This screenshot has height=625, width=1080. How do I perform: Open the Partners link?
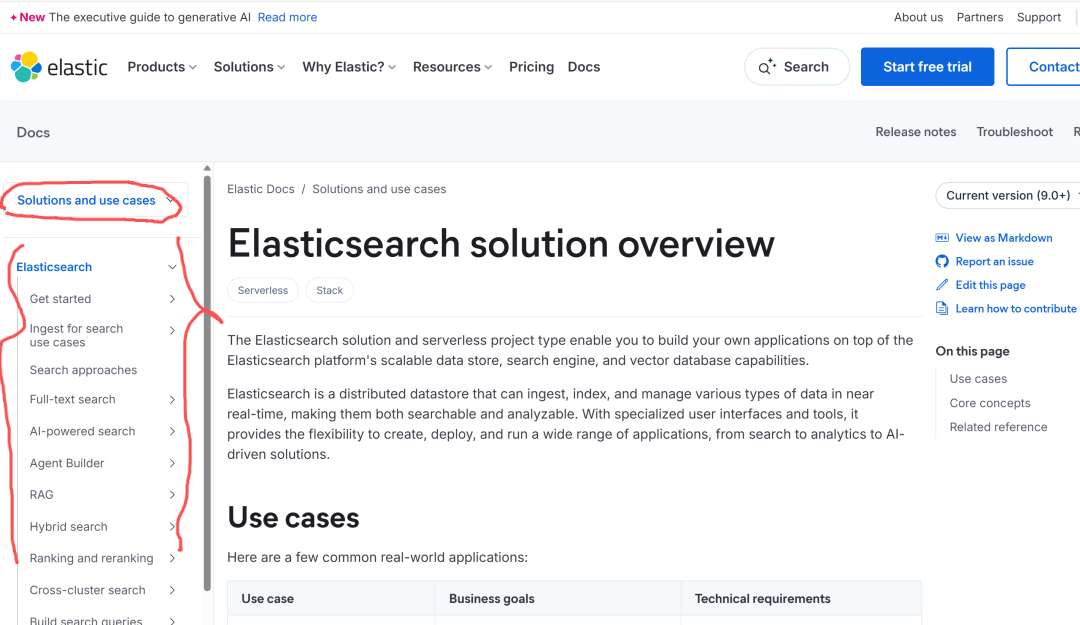tap(979, 17)
